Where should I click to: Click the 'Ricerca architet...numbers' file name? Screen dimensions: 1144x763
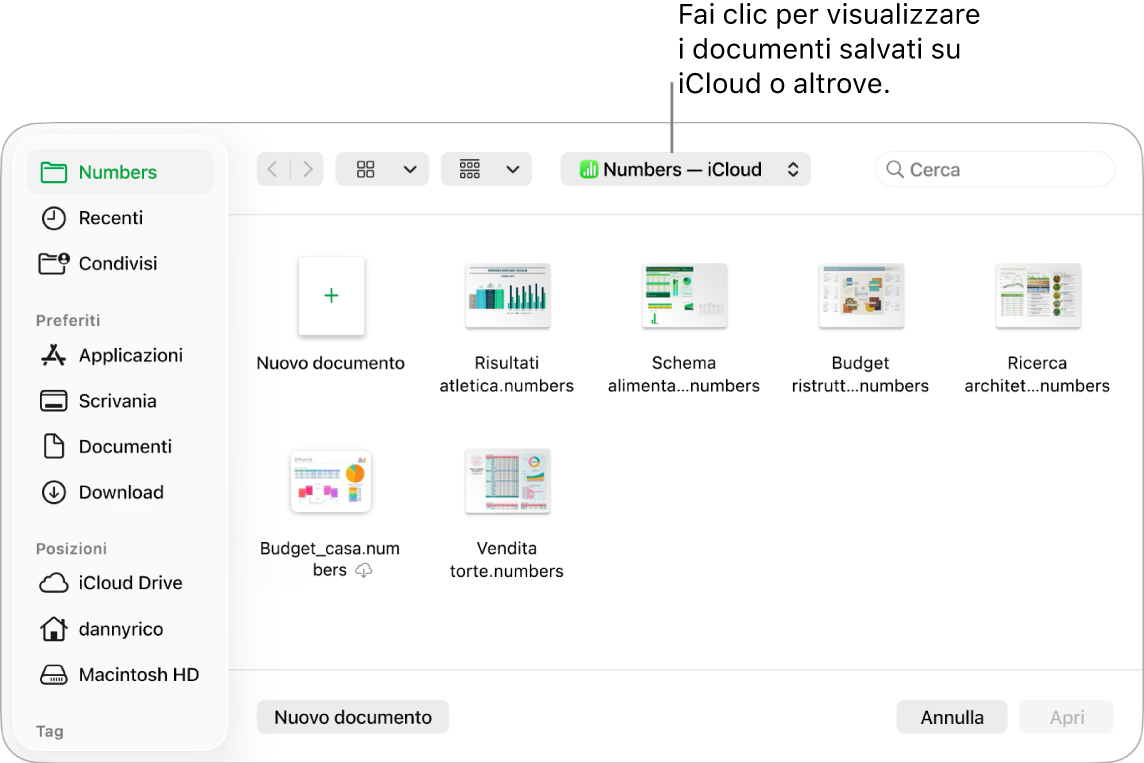[1037, 374]
